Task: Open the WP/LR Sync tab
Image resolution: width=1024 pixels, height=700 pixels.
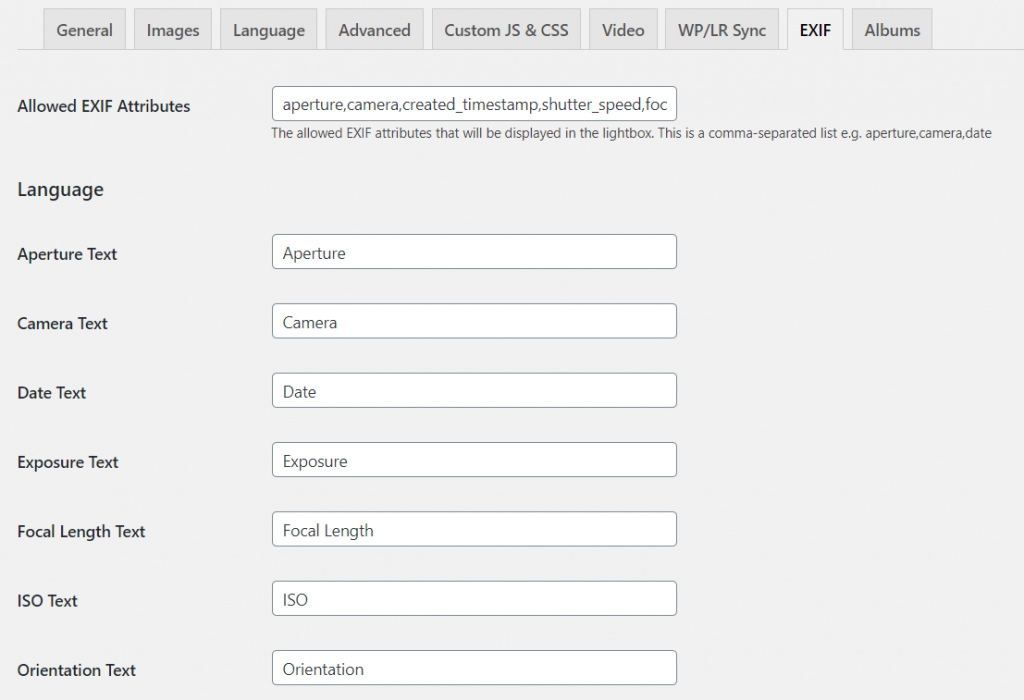Action: click(722, 30)
